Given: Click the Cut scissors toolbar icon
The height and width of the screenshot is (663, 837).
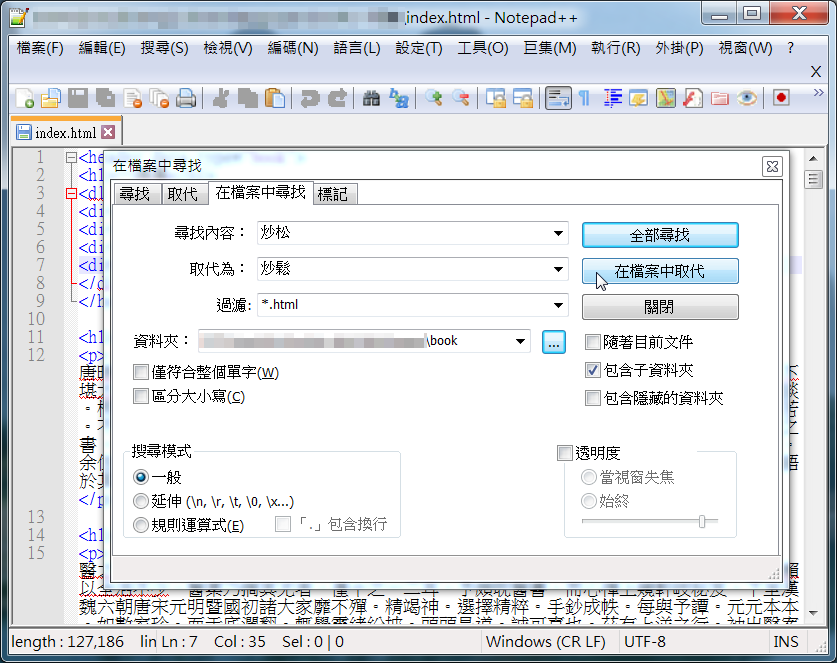Looking at the screenshot, I should coord(220,98).
